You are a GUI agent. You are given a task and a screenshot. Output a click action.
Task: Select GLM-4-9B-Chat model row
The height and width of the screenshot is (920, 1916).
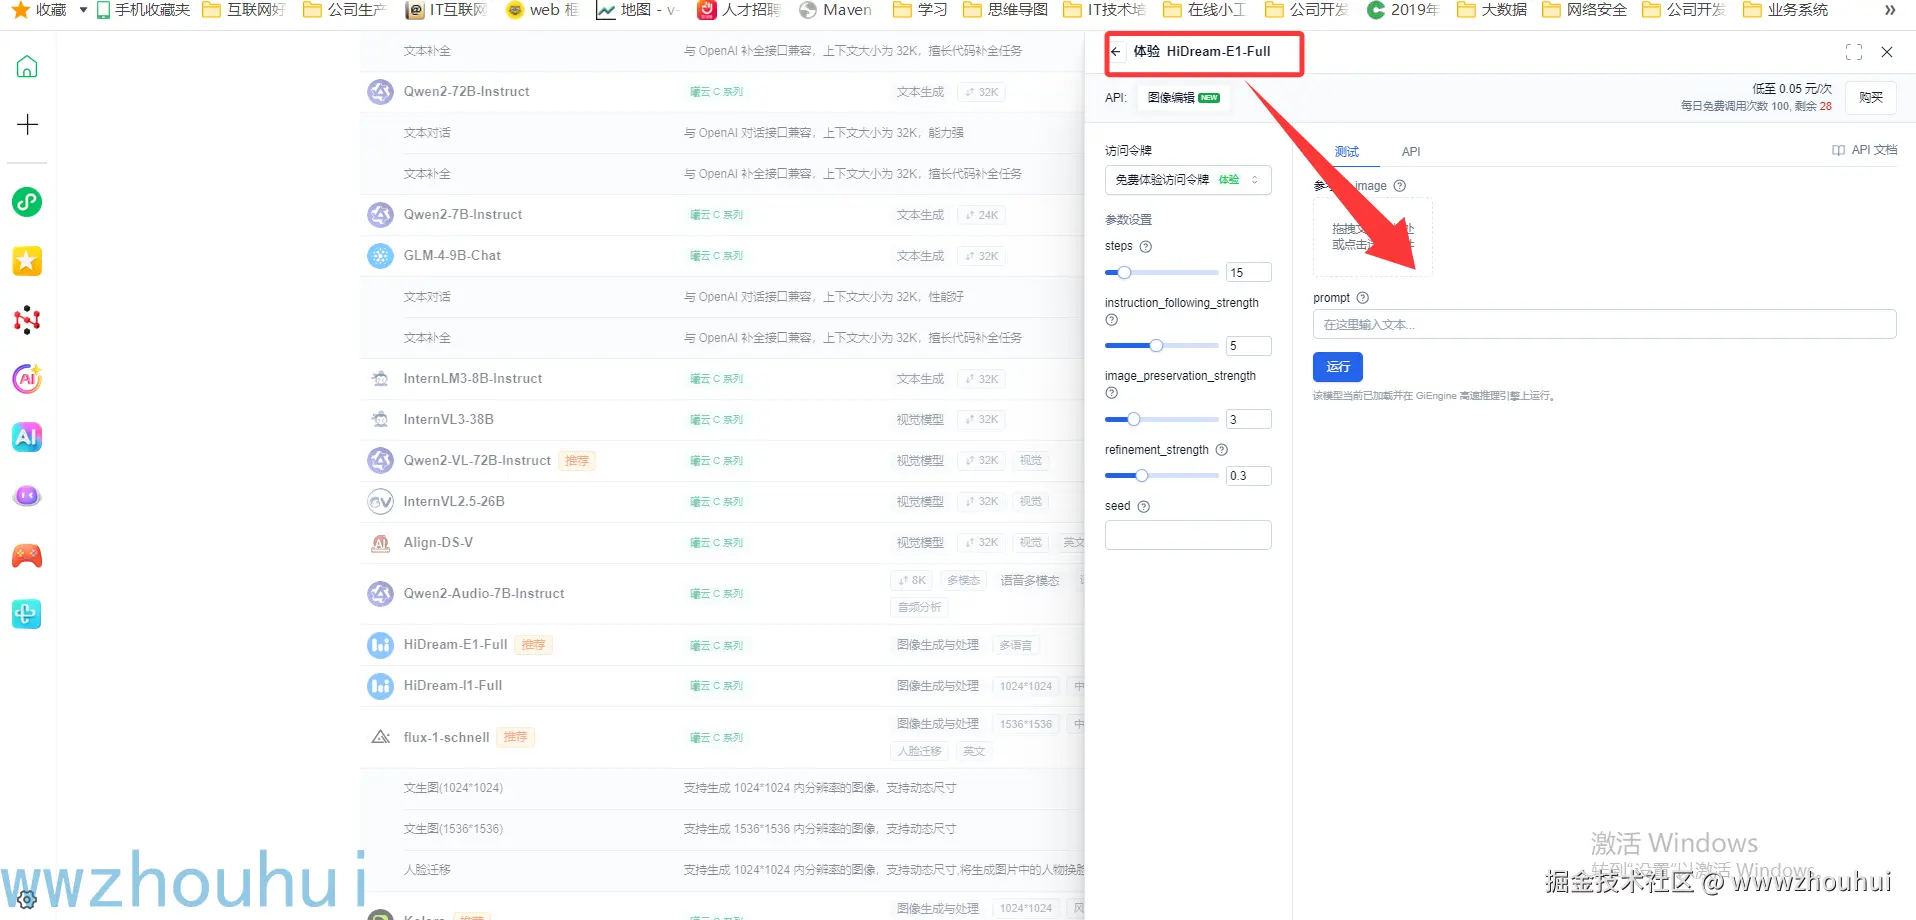point(722,256)
